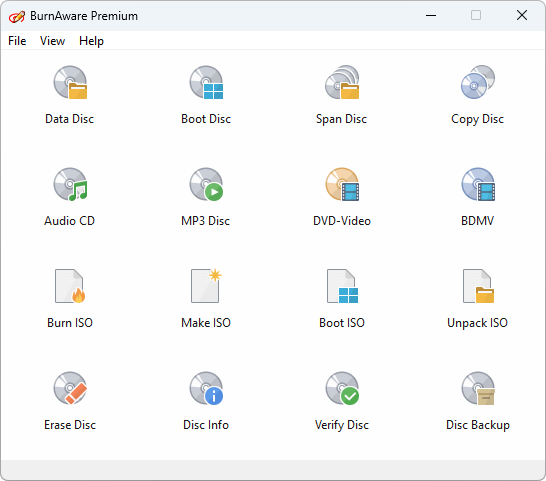
Task: Open the View menu
Action: (52, 41)
